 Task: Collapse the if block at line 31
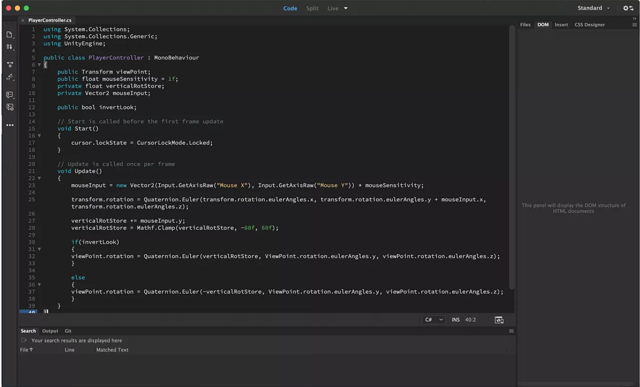point(39,249)
